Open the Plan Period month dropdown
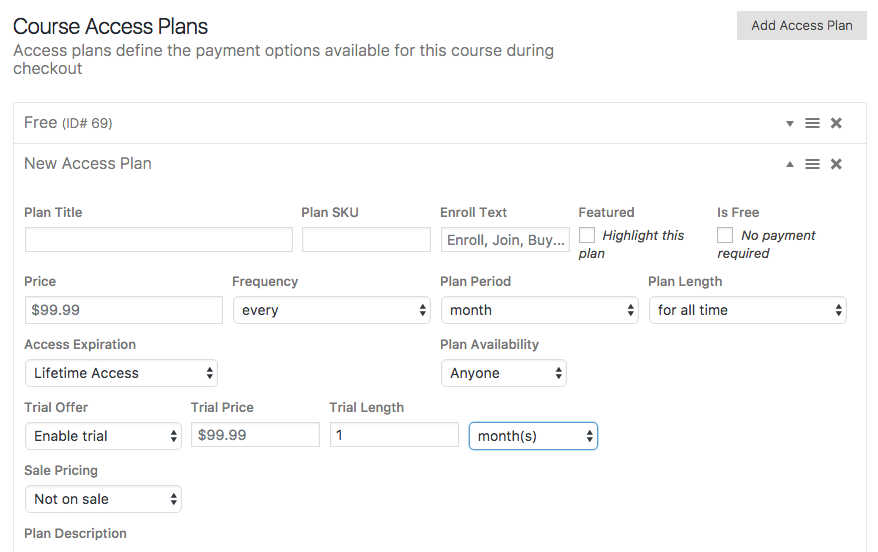 (x=540, y=310)
